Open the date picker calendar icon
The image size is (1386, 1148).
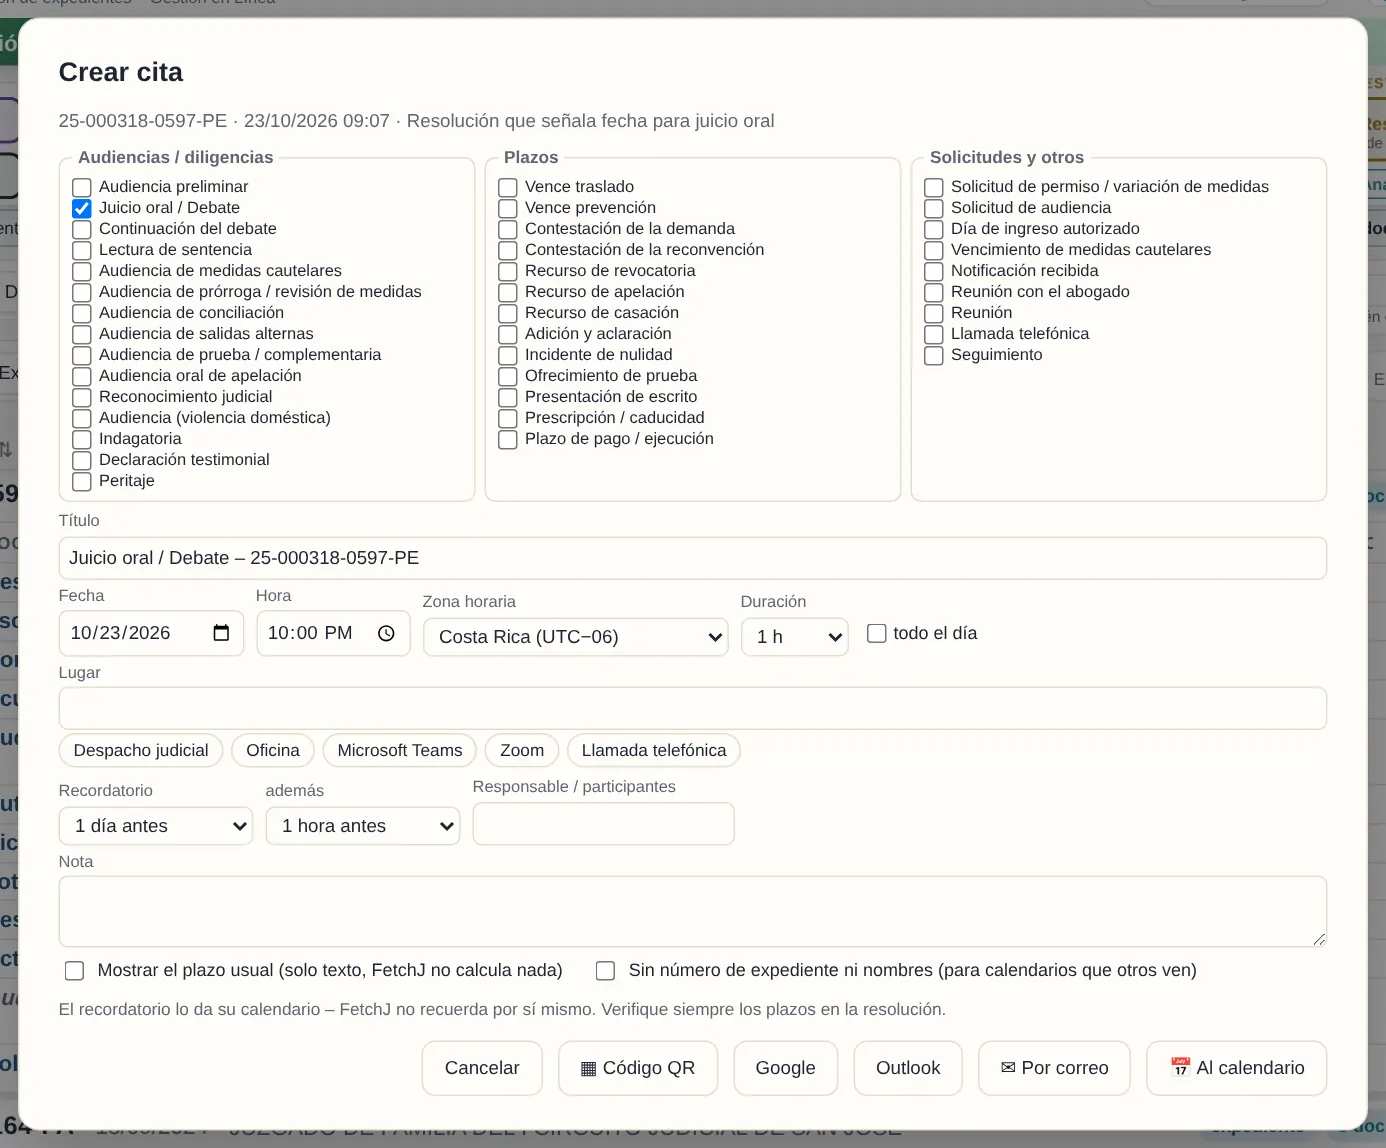click(x=221, y=633)
